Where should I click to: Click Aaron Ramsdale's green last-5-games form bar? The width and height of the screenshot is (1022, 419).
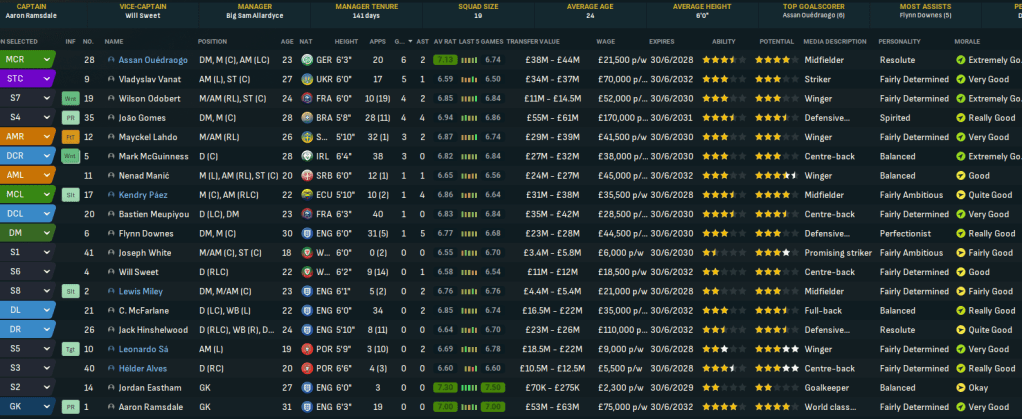[x=491, y=407]
